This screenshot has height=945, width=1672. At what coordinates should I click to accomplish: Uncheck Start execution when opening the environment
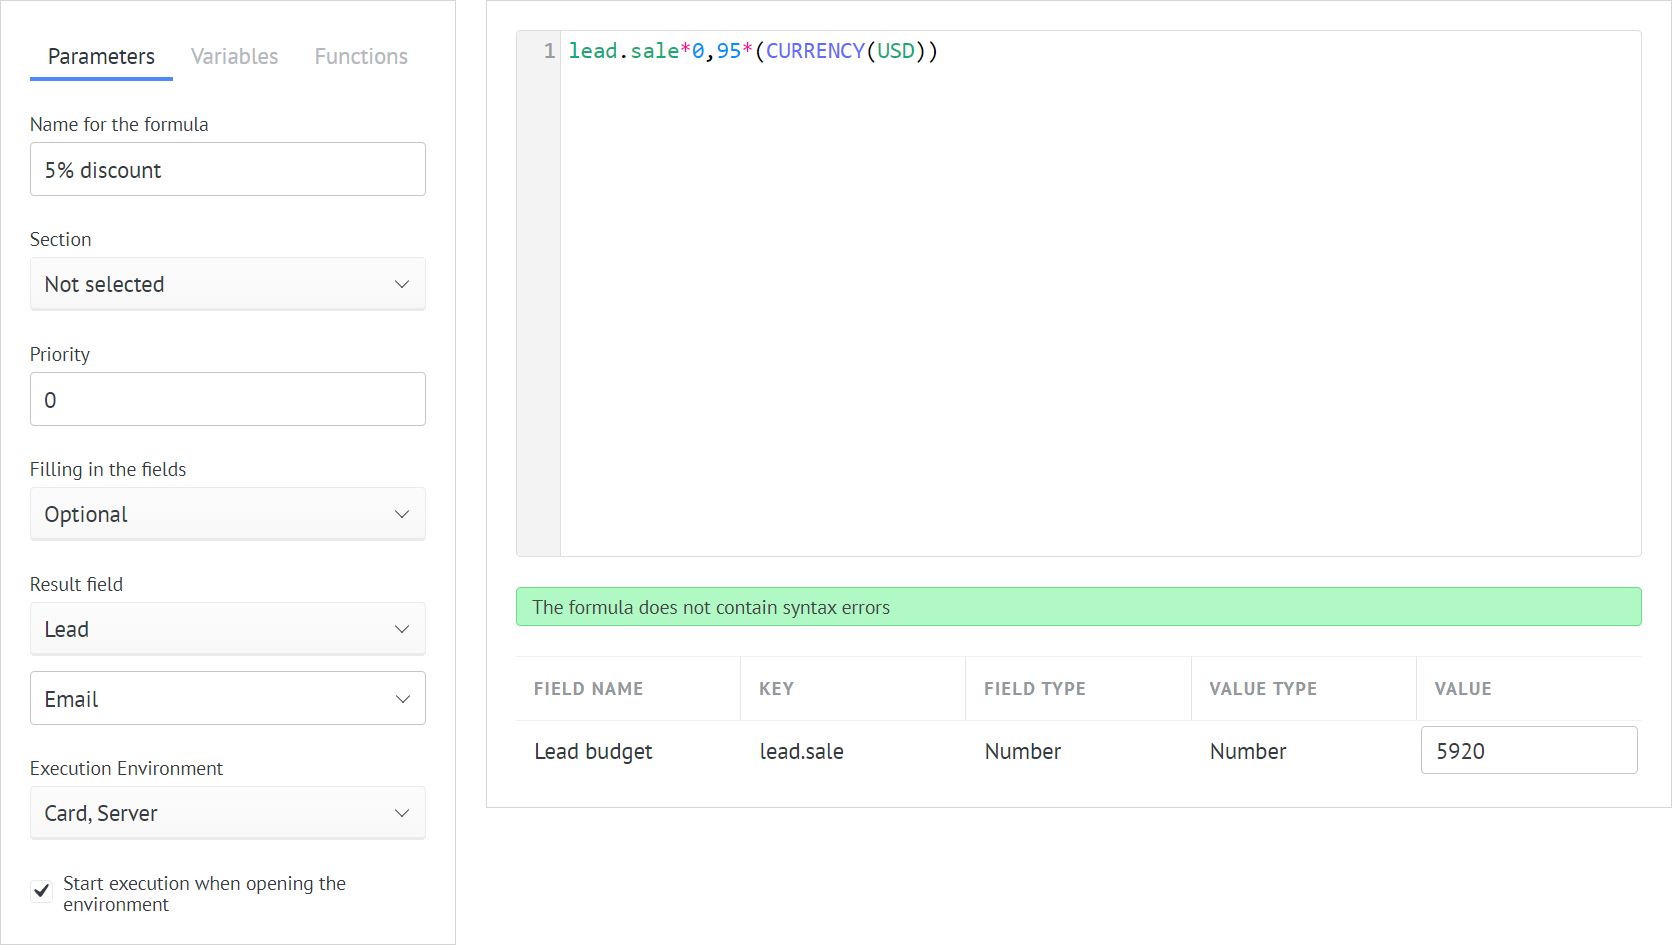click(x=41, y=890)
